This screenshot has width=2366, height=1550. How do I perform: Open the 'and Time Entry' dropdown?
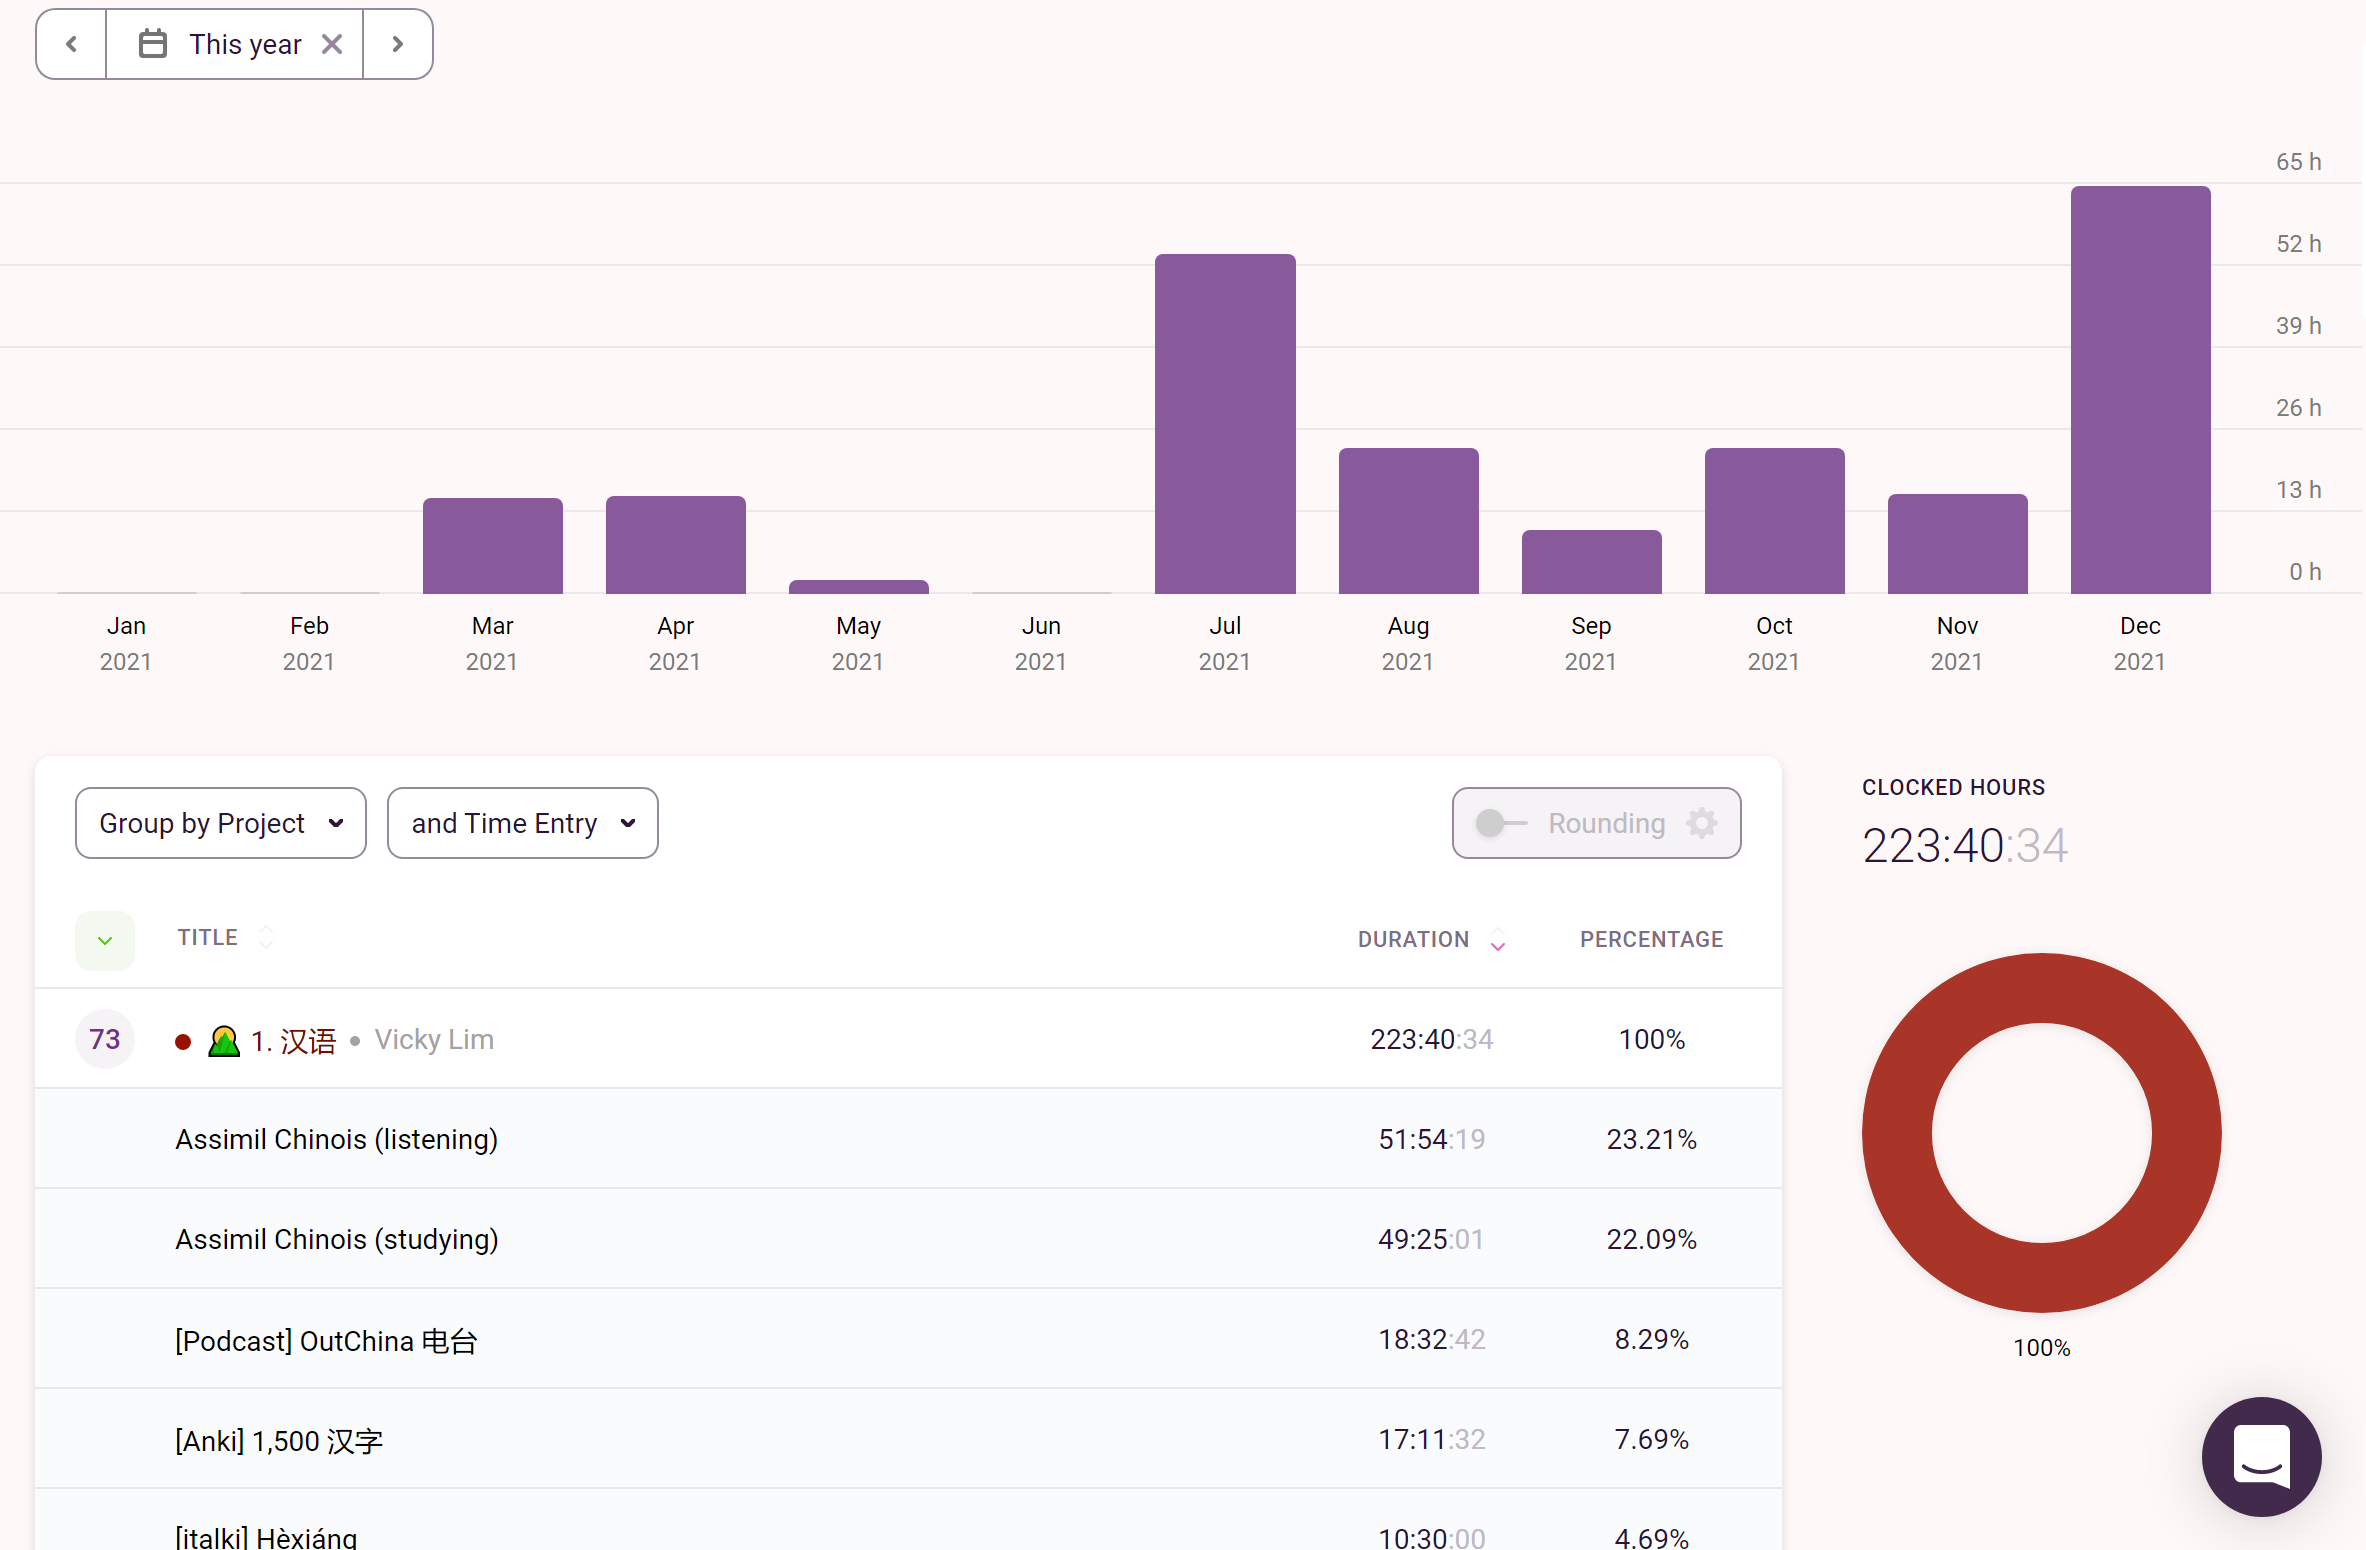(523, 823)
